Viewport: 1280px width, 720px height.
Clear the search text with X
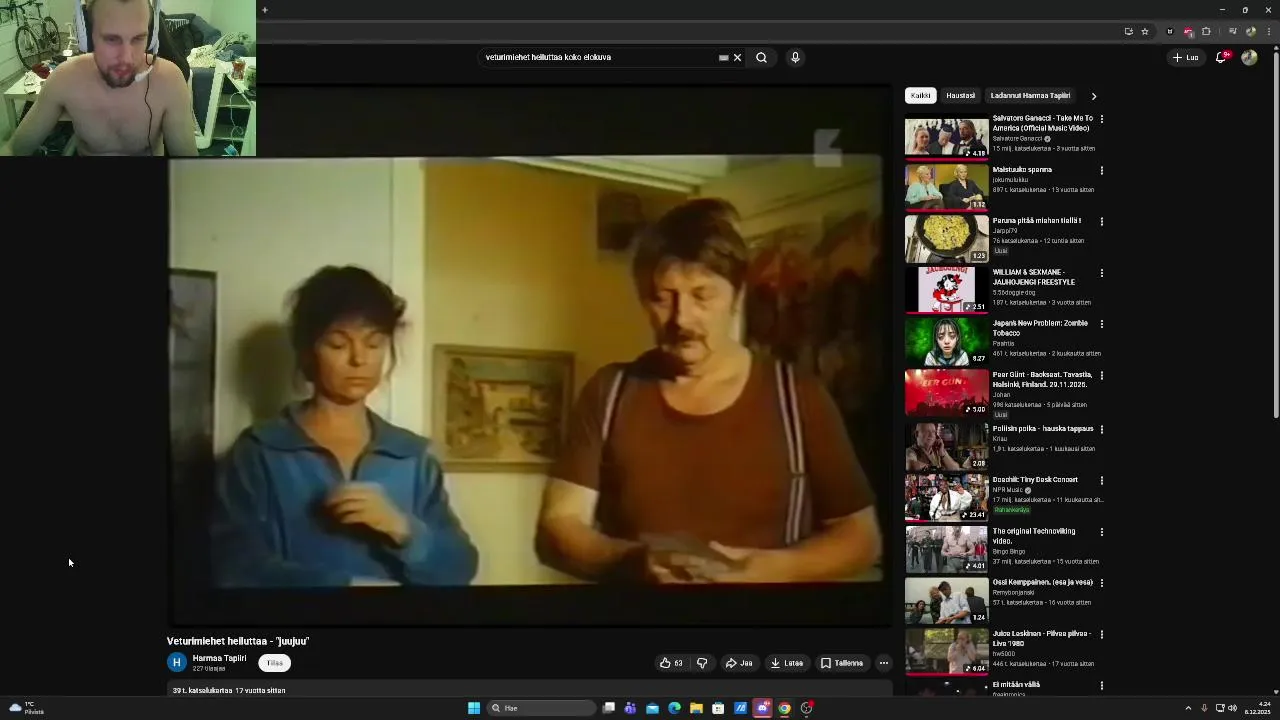738,57
